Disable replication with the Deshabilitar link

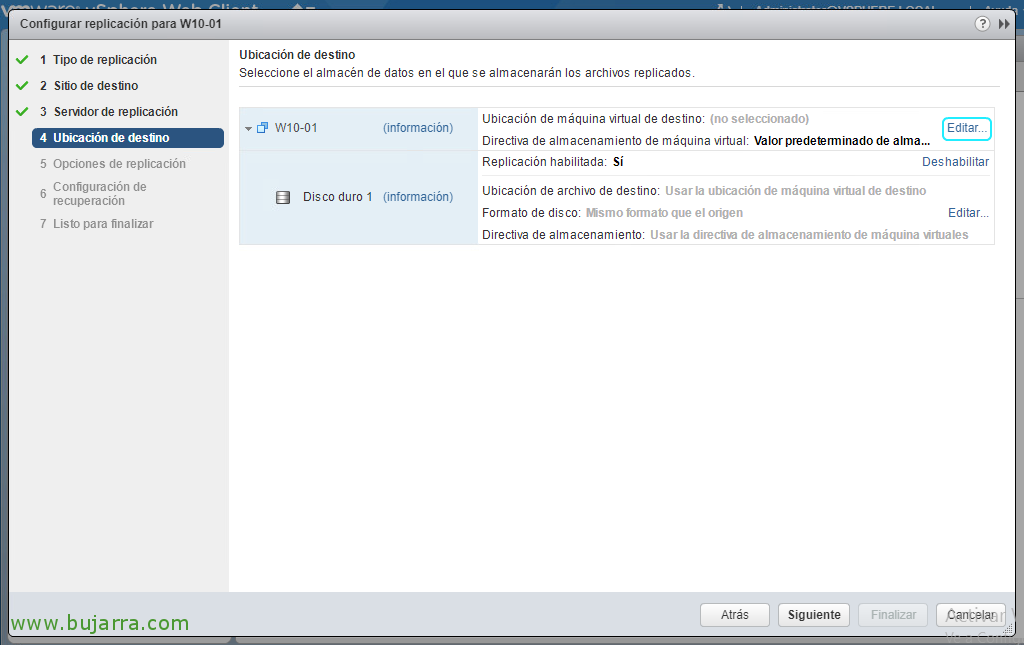(x=955, y=162)
